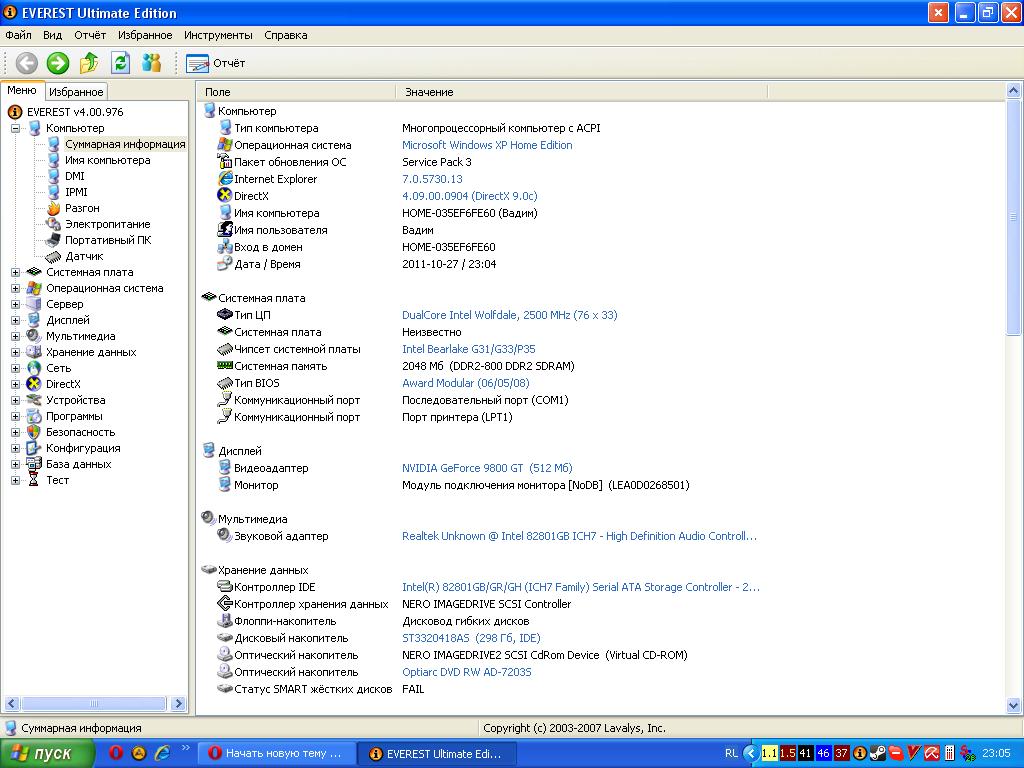Open the Инструменты menu

point(218,35)
